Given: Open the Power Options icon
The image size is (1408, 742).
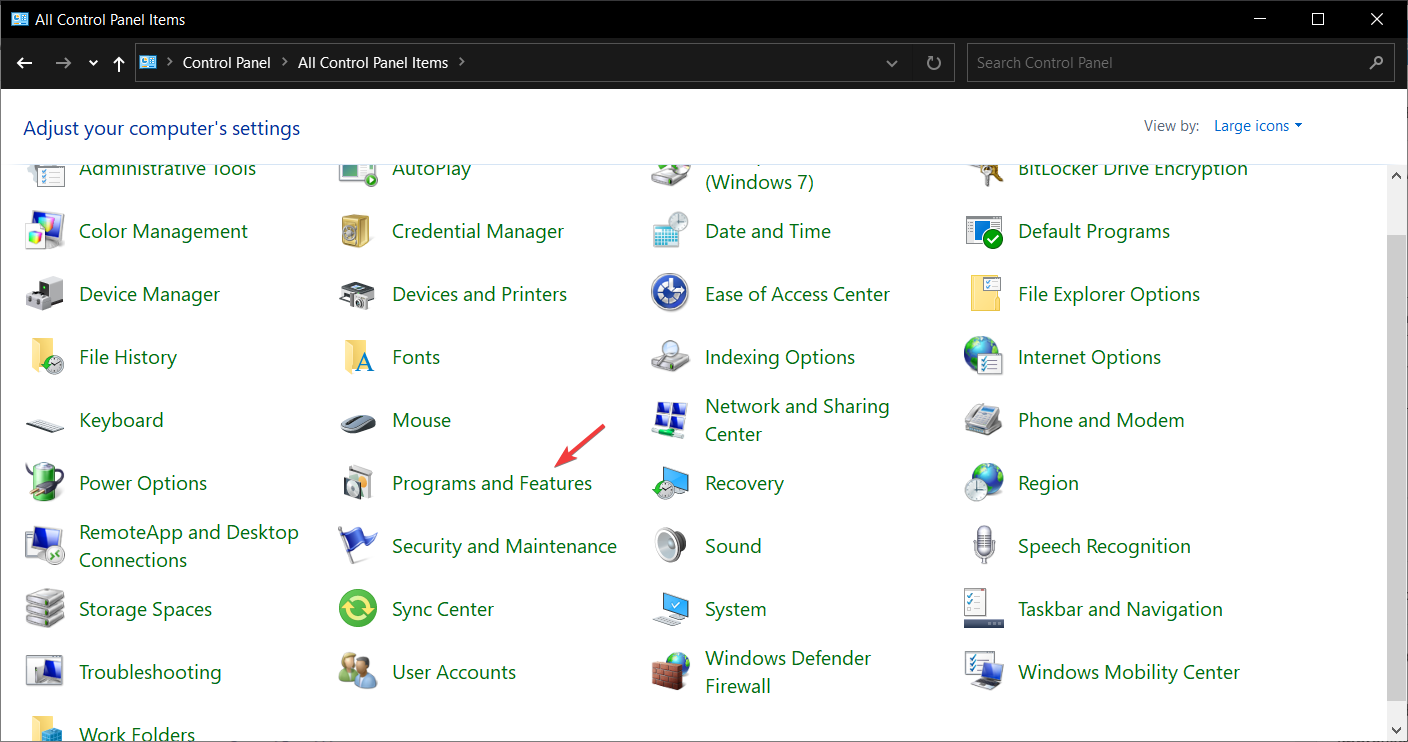Looking at the screenshot, I should coord(44,483).
